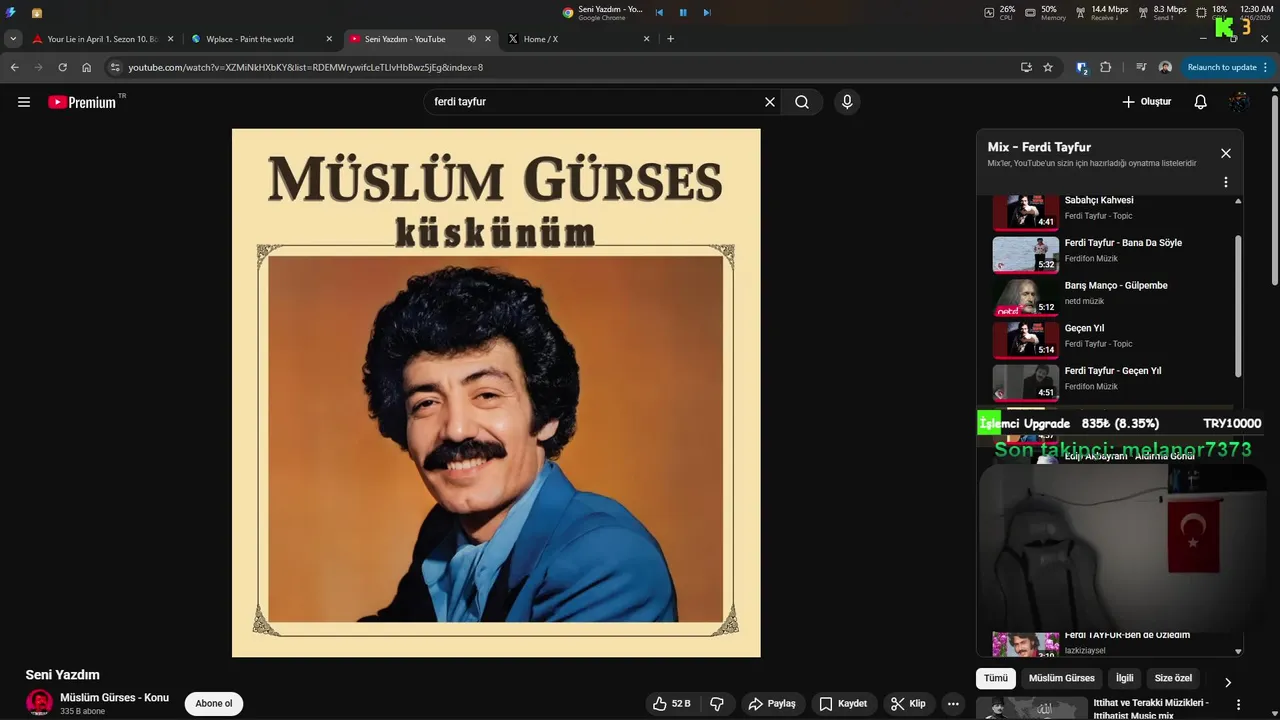
Task: Open CPU usage indicator in top bar
Action: (x=1000, y=12)
